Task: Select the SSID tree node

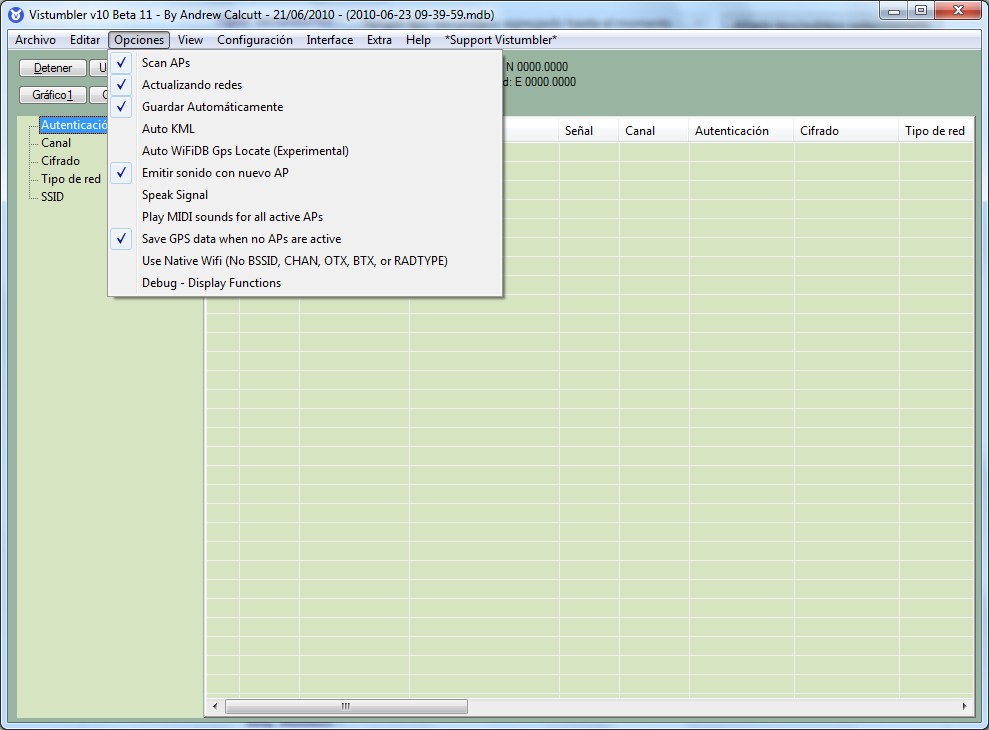Action: pyautogui.click(x=52, y=197)
